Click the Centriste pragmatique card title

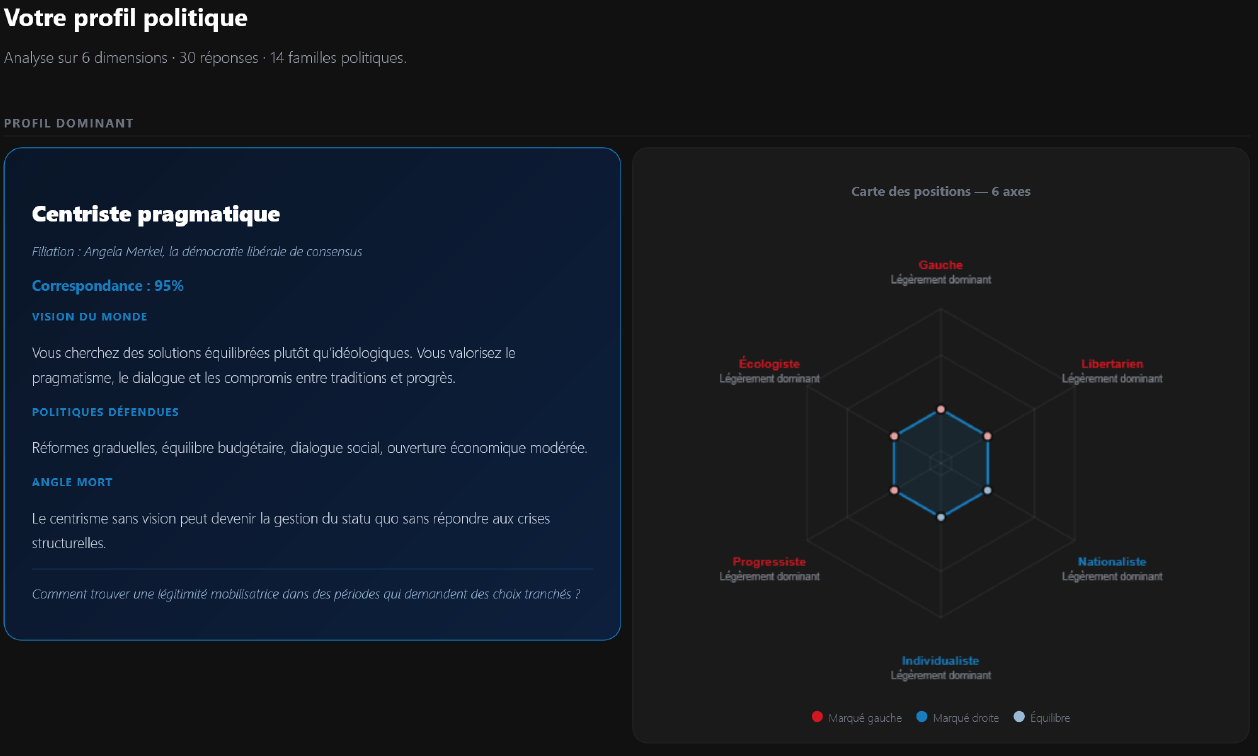[156, 214]
